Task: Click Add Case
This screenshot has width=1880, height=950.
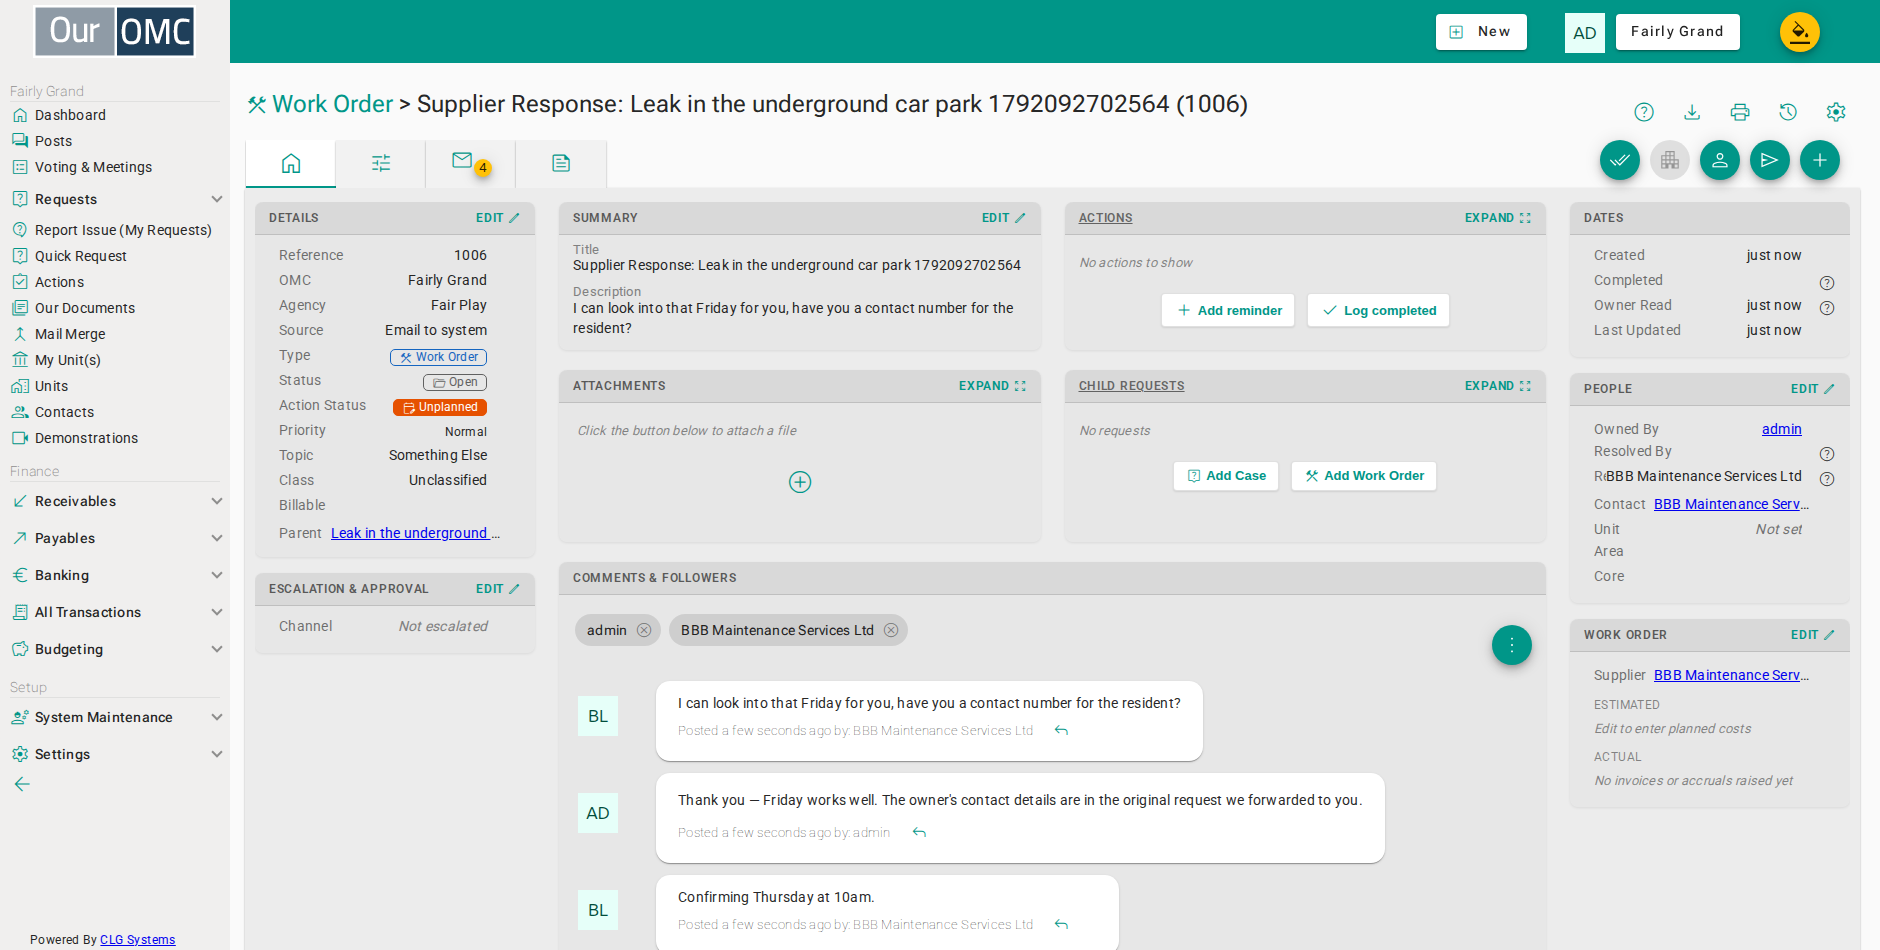Action: click(1226, 476)
